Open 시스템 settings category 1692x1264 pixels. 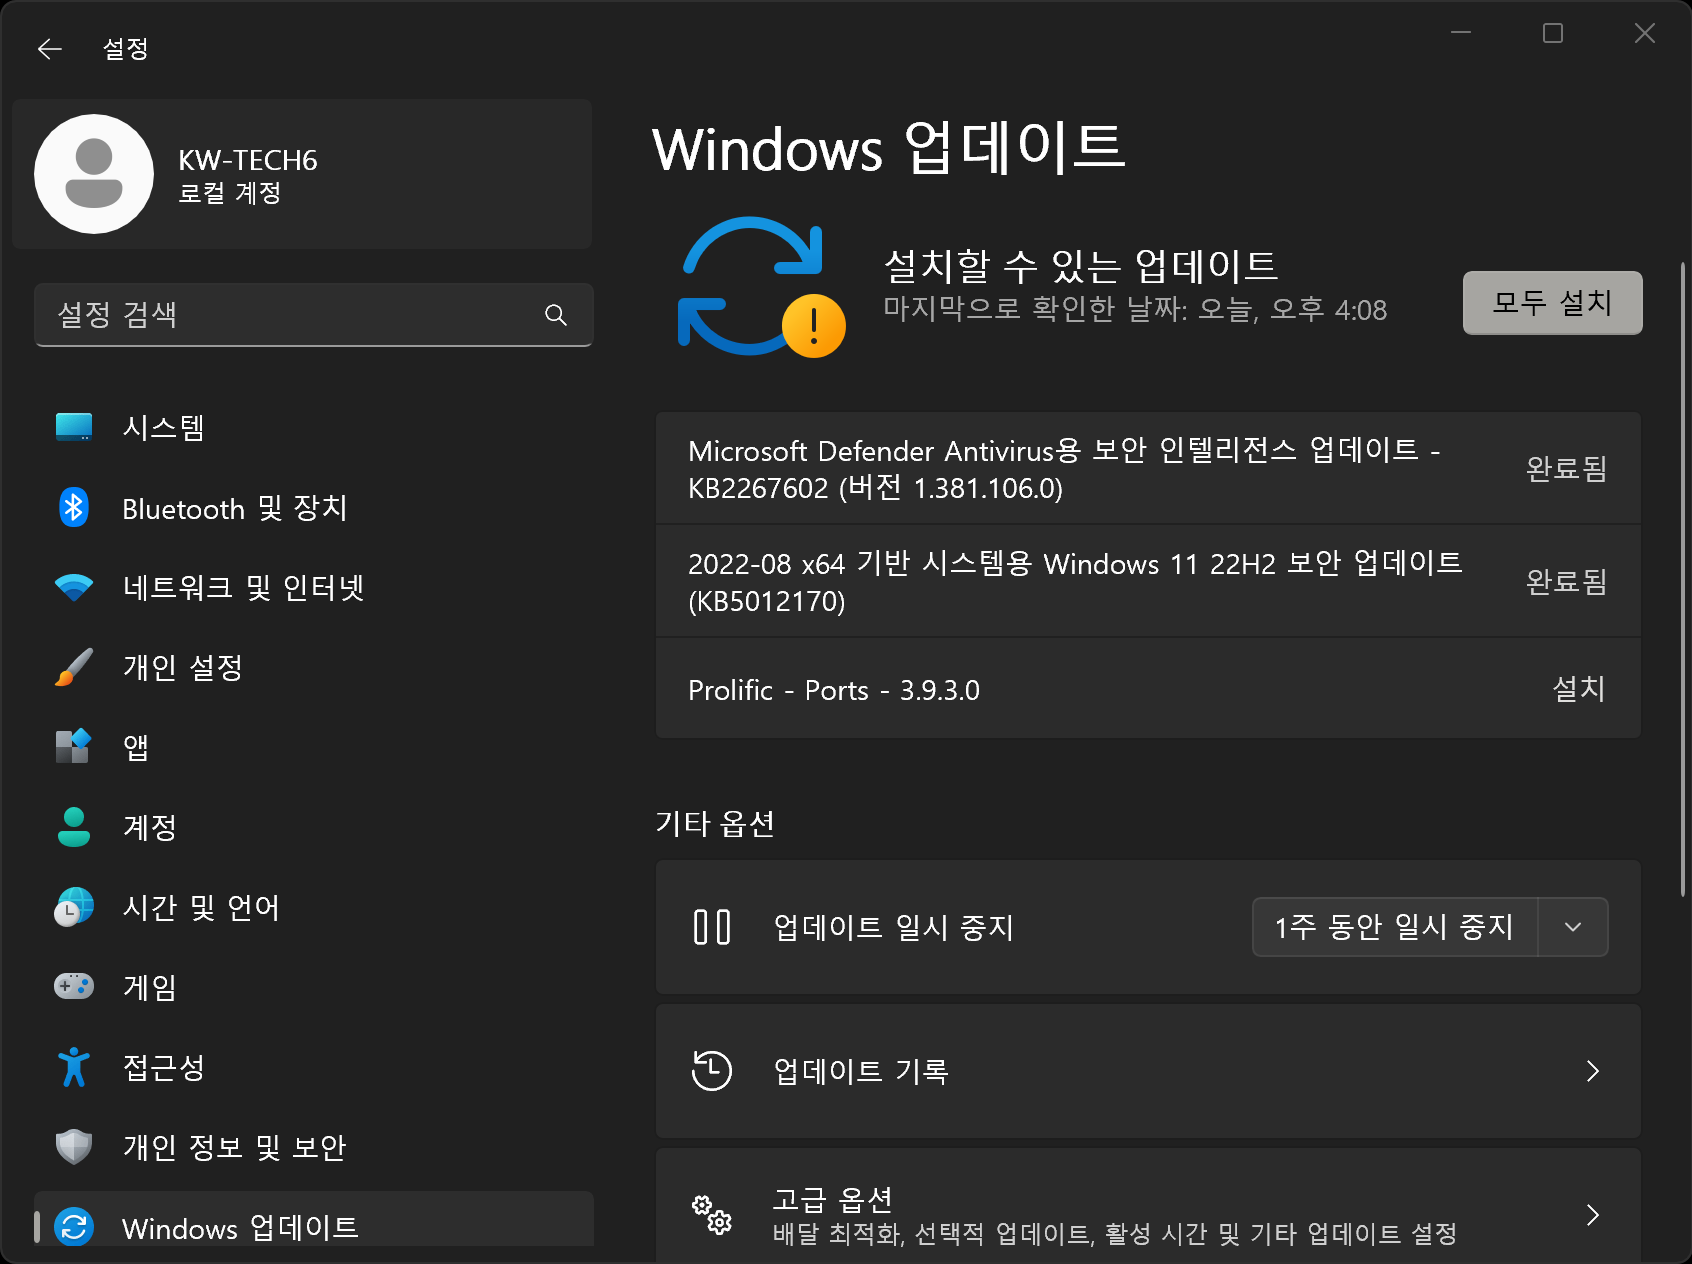point(314,427)
